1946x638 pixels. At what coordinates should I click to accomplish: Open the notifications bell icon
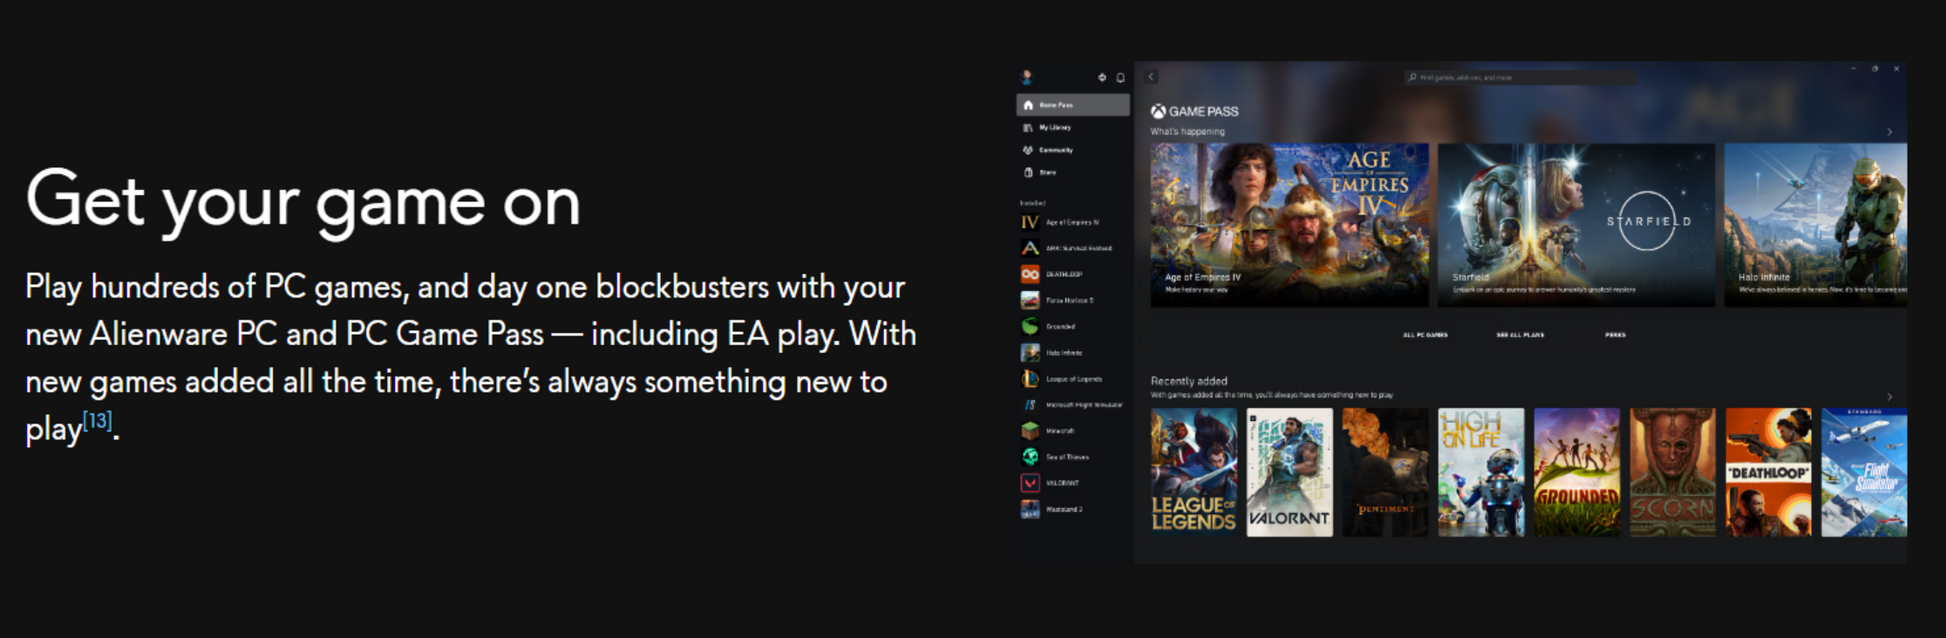(x=1120, y=78)
